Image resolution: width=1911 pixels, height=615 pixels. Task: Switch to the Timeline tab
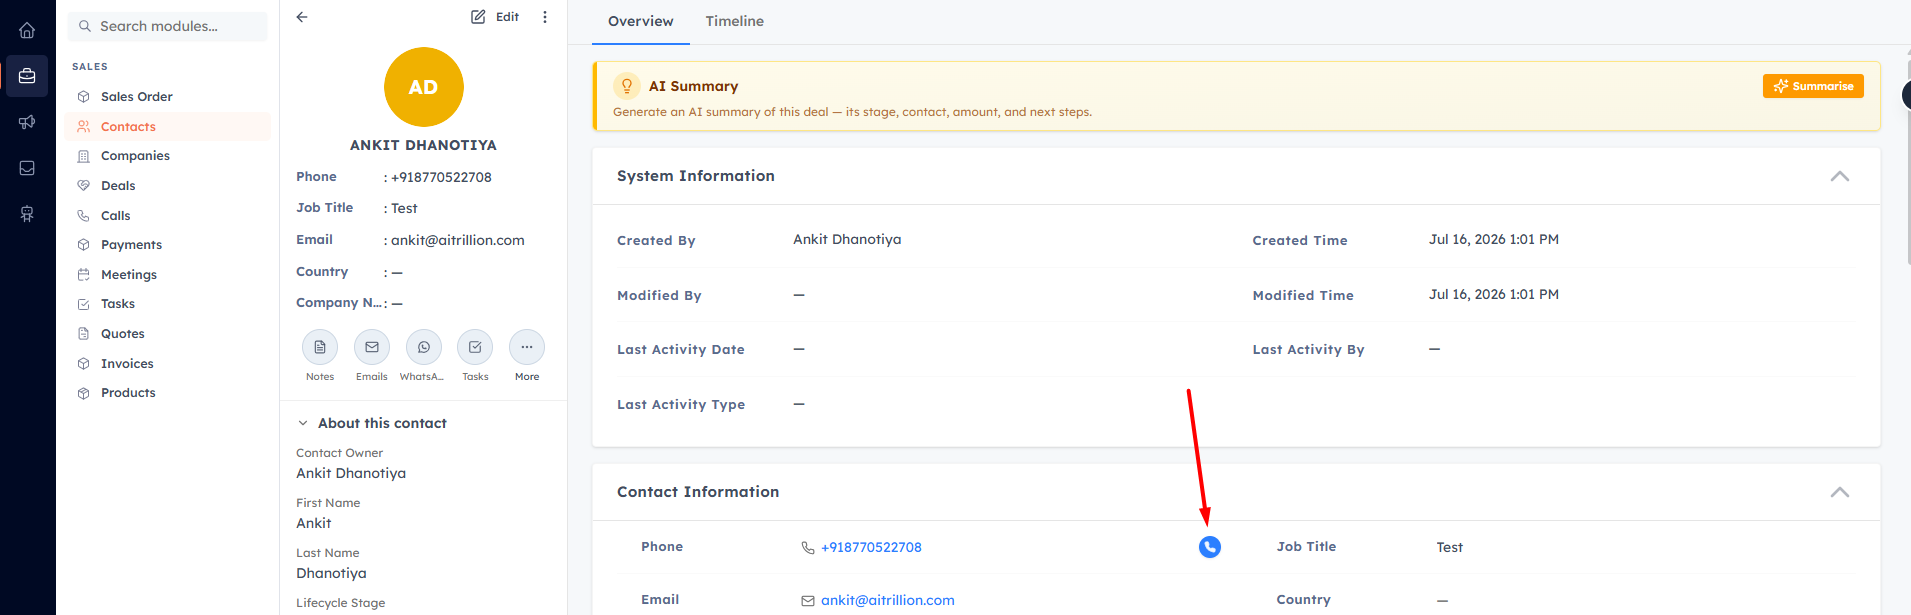pos(734,21)
